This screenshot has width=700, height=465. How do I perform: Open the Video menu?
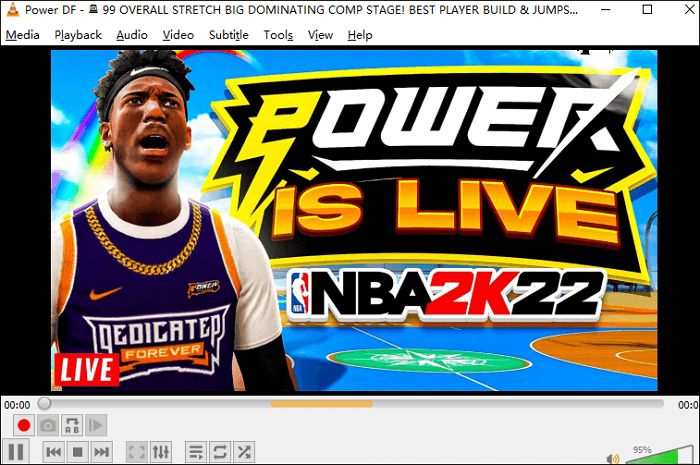tap(178, 35)
